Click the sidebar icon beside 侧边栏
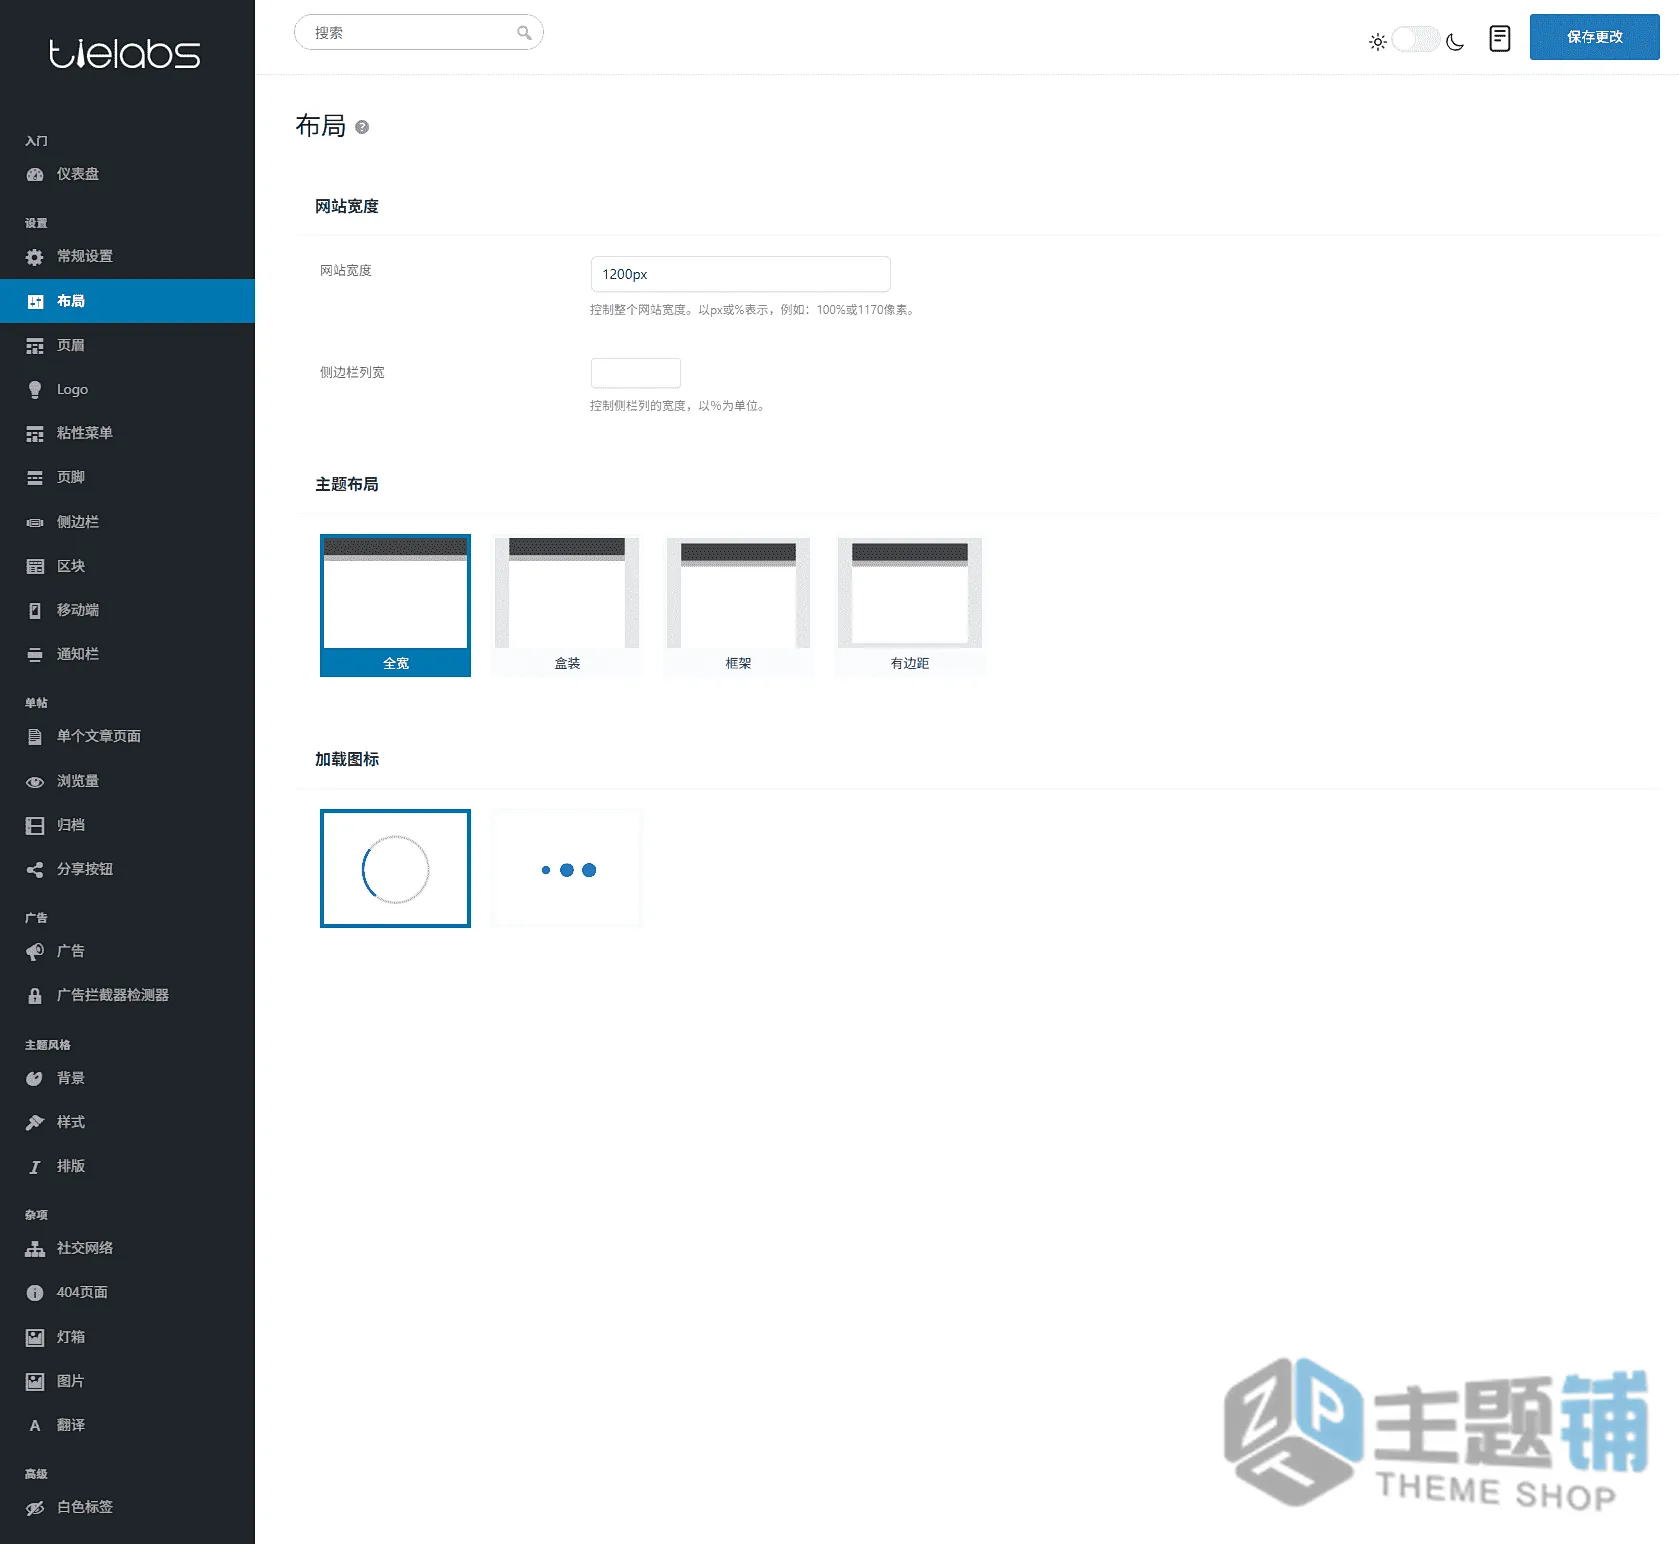The image size is (1679, 1544). click(x=35, y=522)
